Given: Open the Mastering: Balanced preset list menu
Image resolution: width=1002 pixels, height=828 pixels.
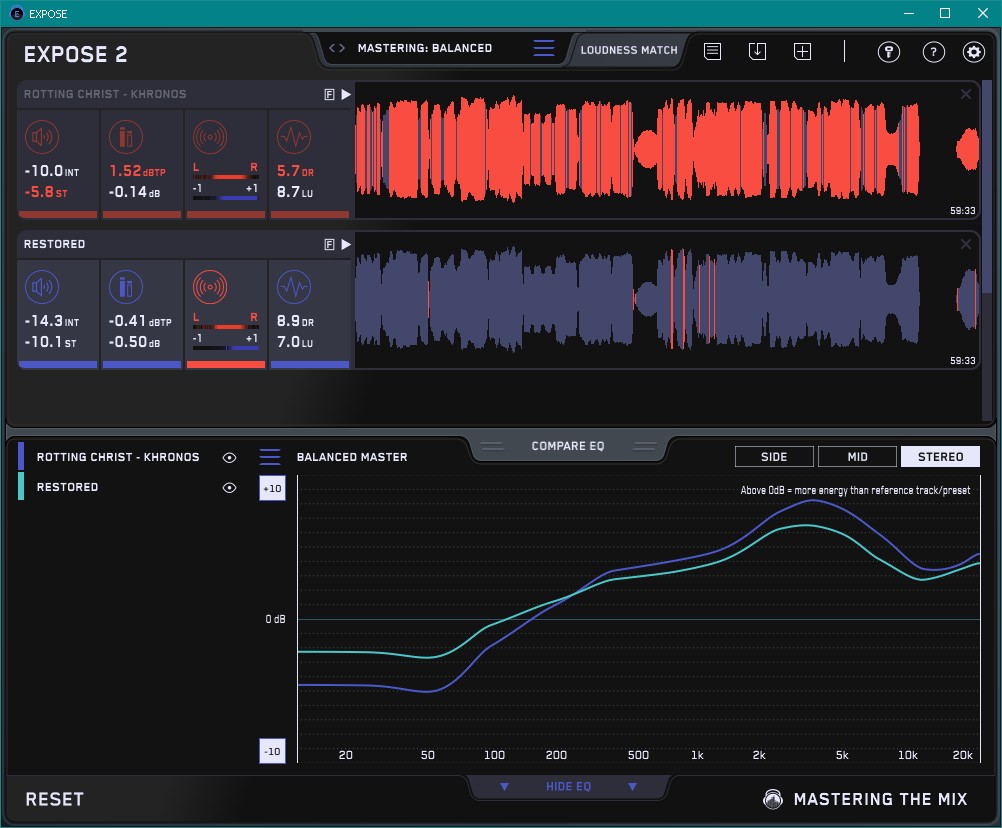Looking at the screenshot, I should [x=543, y=48].
